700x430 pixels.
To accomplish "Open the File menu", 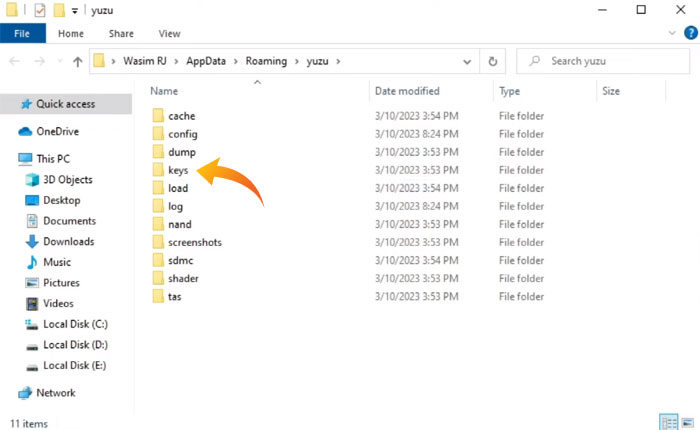I will 22,34.
